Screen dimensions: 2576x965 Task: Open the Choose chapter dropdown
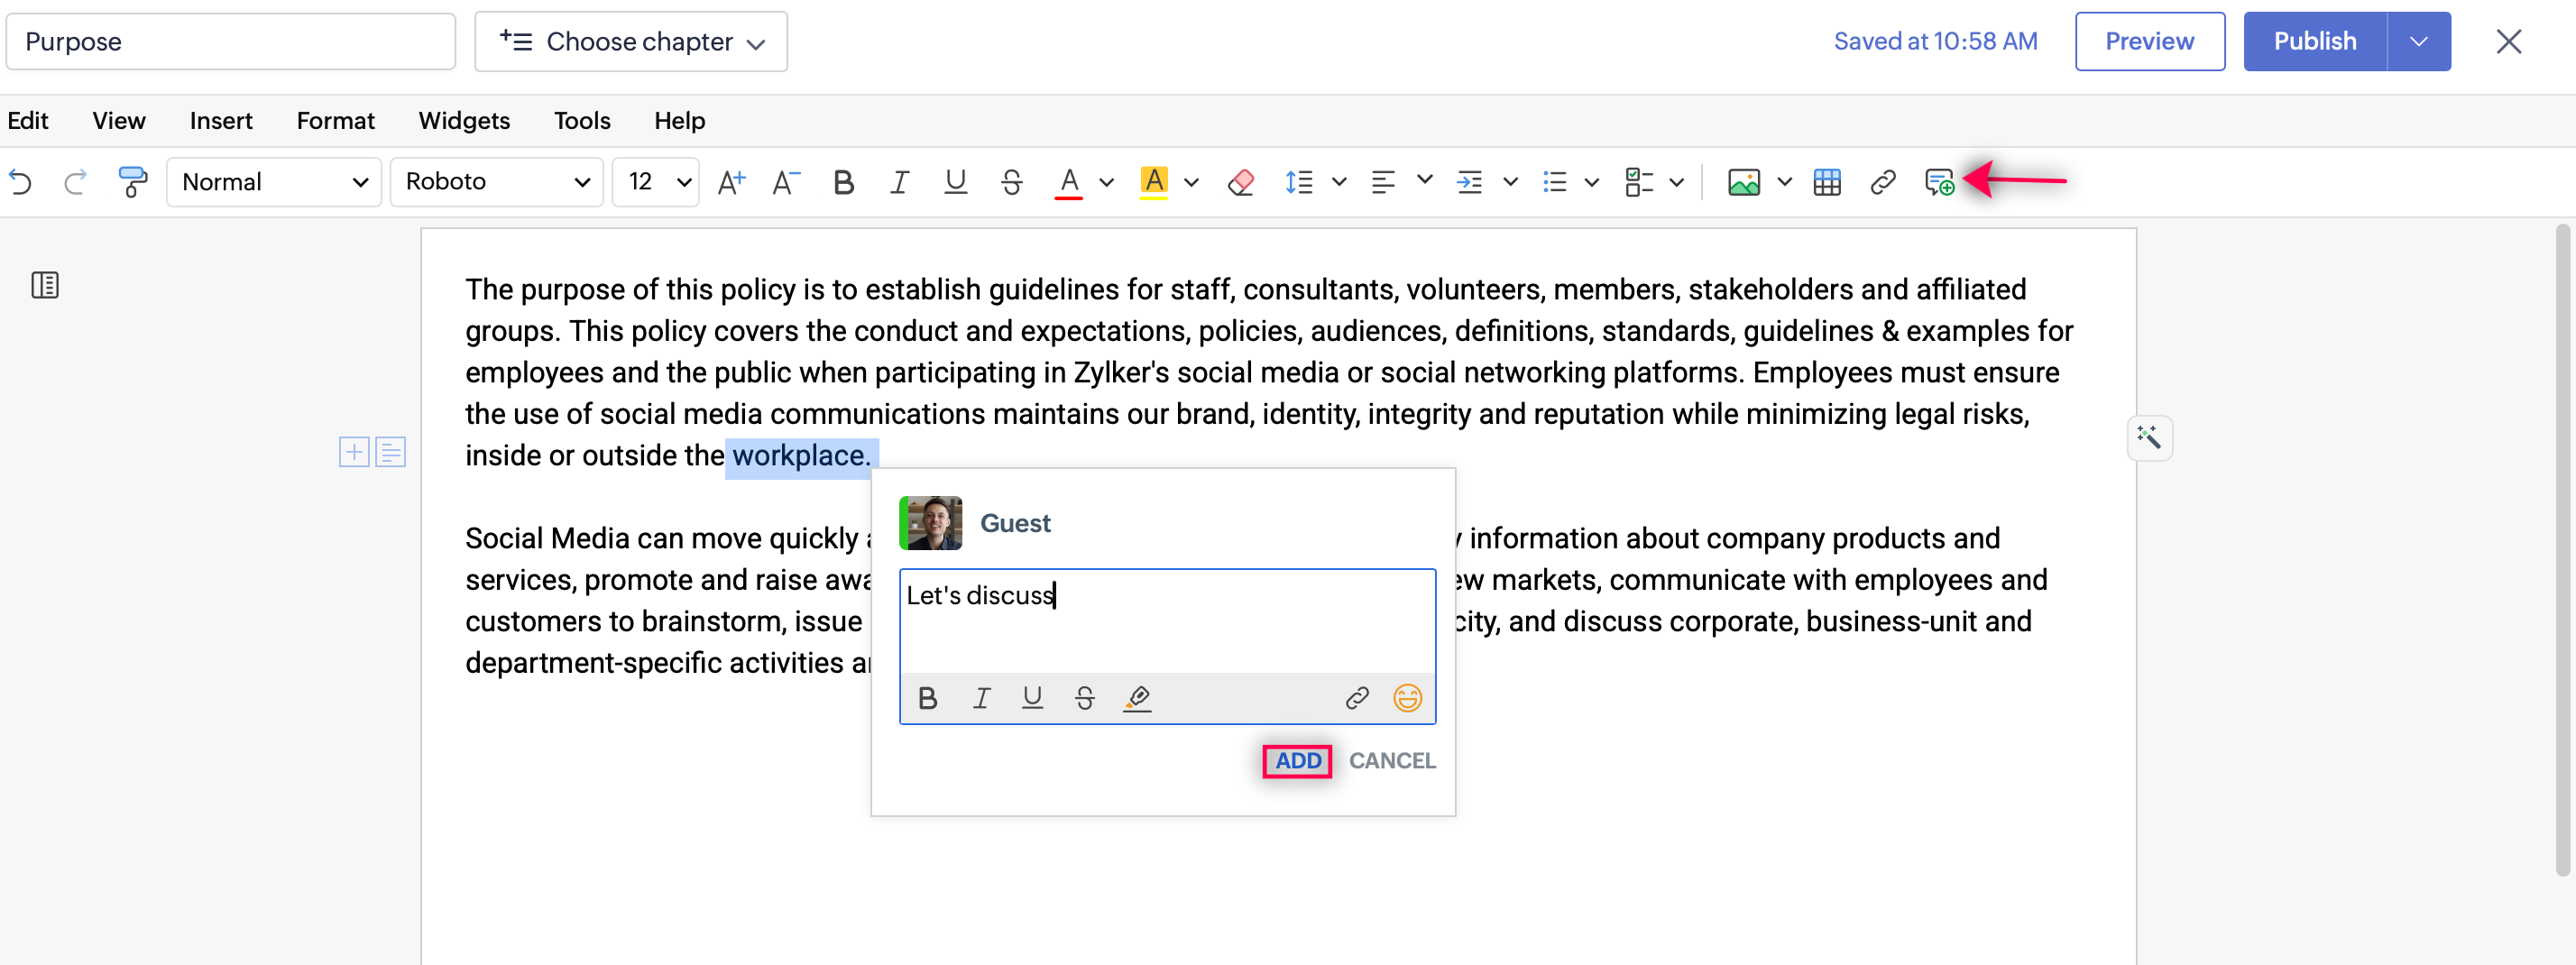click(631, 41)
